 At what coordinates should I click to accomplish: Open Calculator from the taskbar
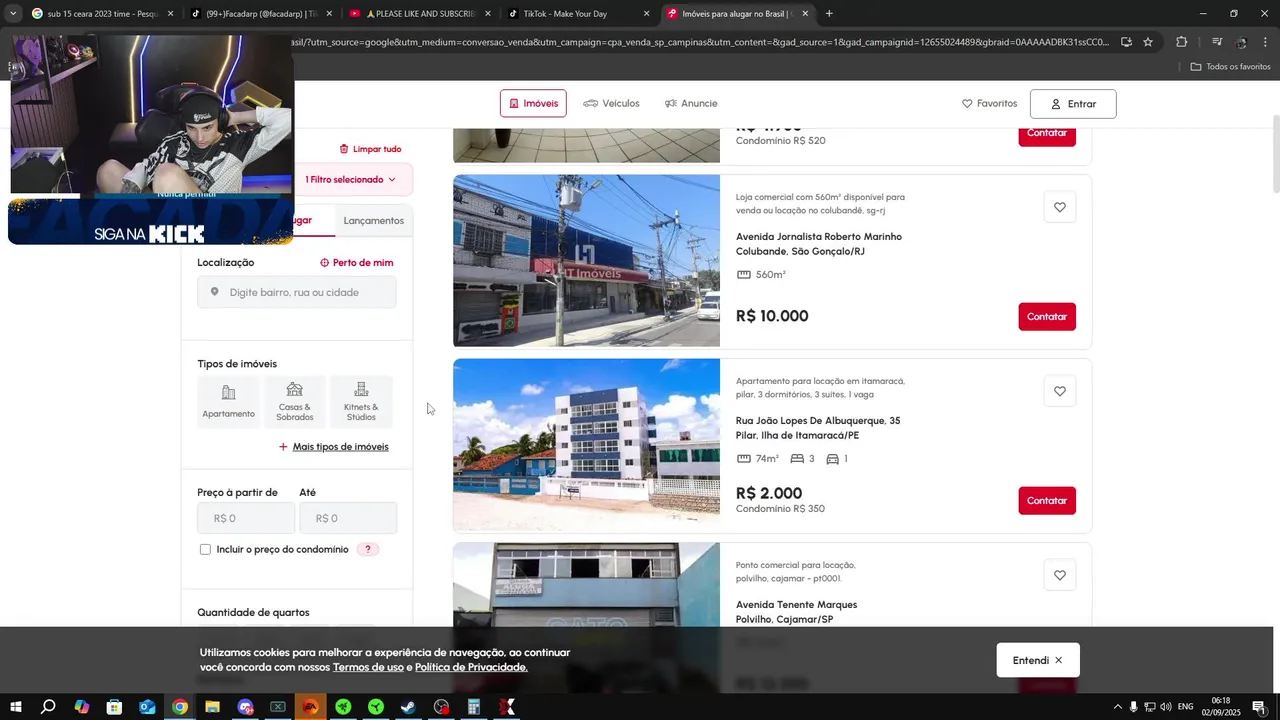tap(474, 707)
